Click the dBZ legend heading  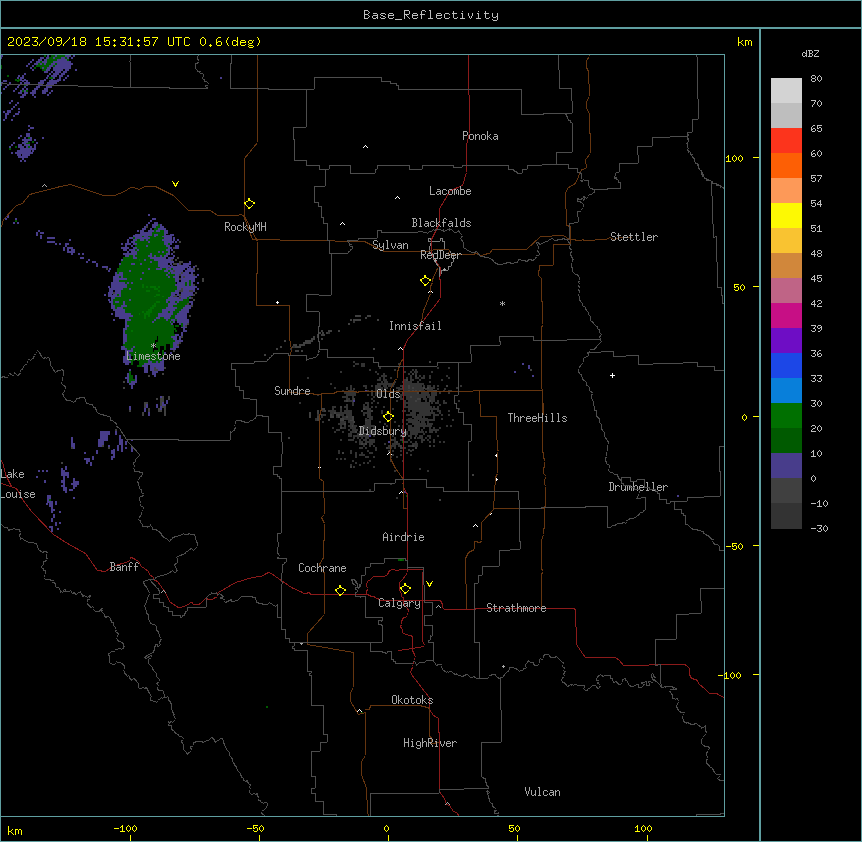pos(810,53)
